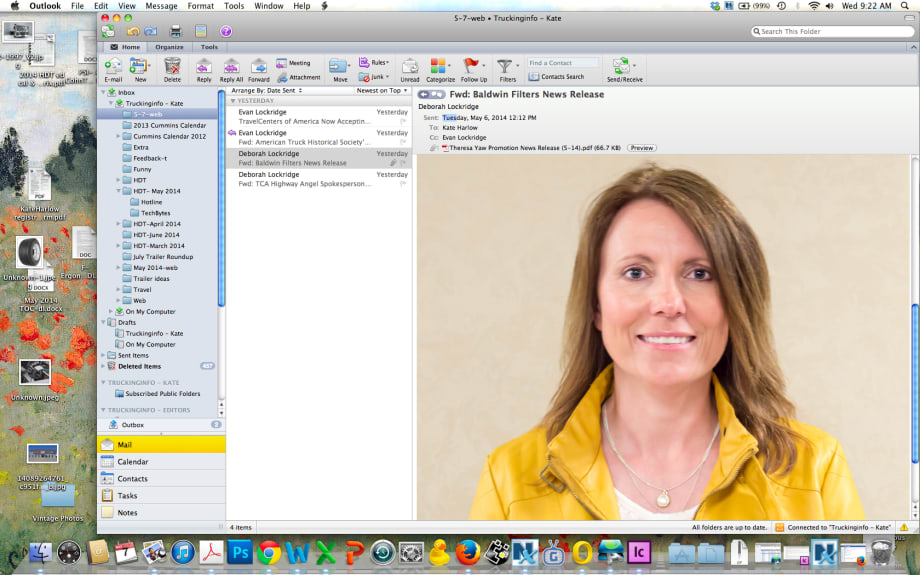Open the purple Help icon in the toolbar
920x575 pixels.
[x=226, y=31]
